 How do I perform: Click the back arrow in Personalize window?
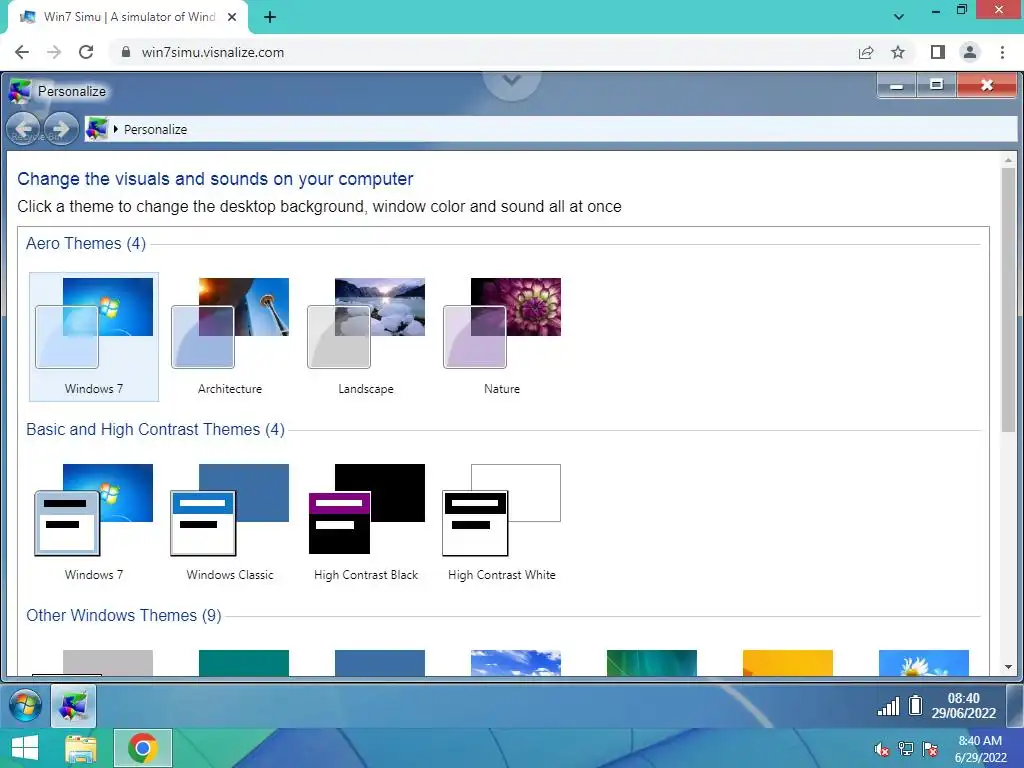(x=24, y=129)
